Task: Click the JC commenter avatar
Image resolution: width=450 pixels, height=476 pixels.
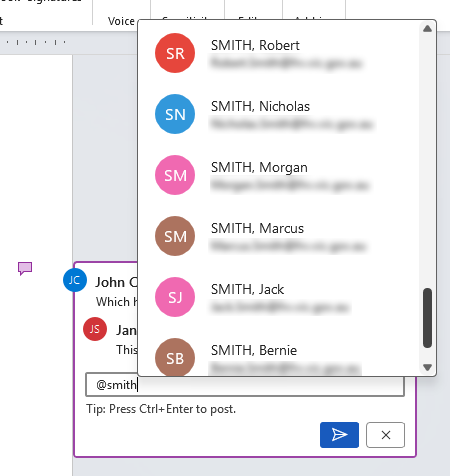Action: (75, 280)
